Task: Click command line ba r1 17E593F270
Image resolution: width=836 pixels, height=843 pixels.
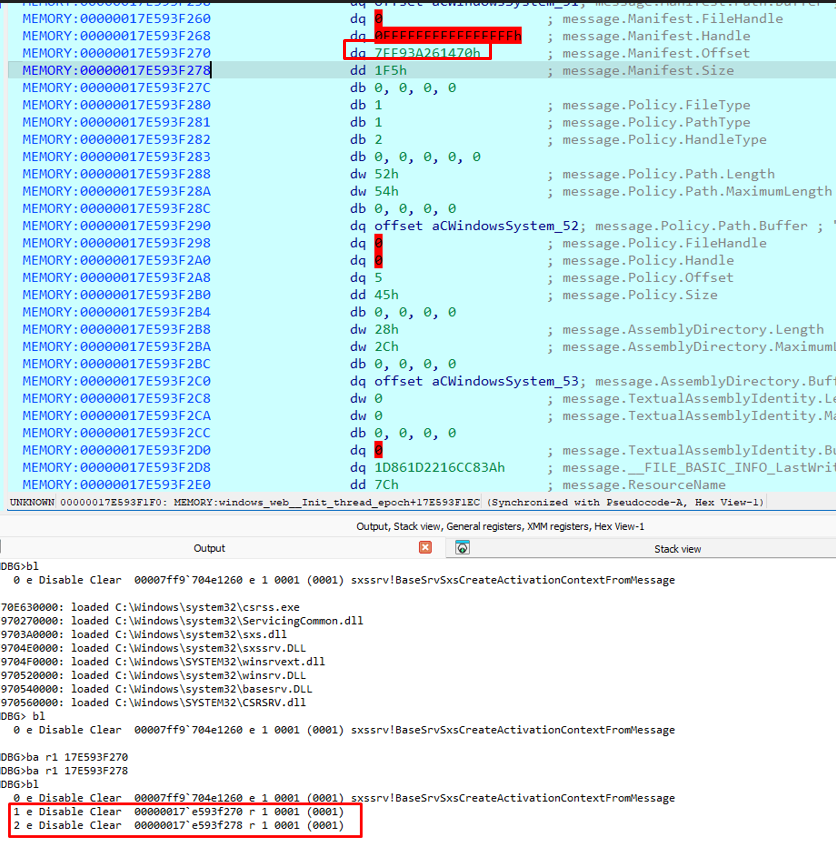Action: click(x=65, y=757)
